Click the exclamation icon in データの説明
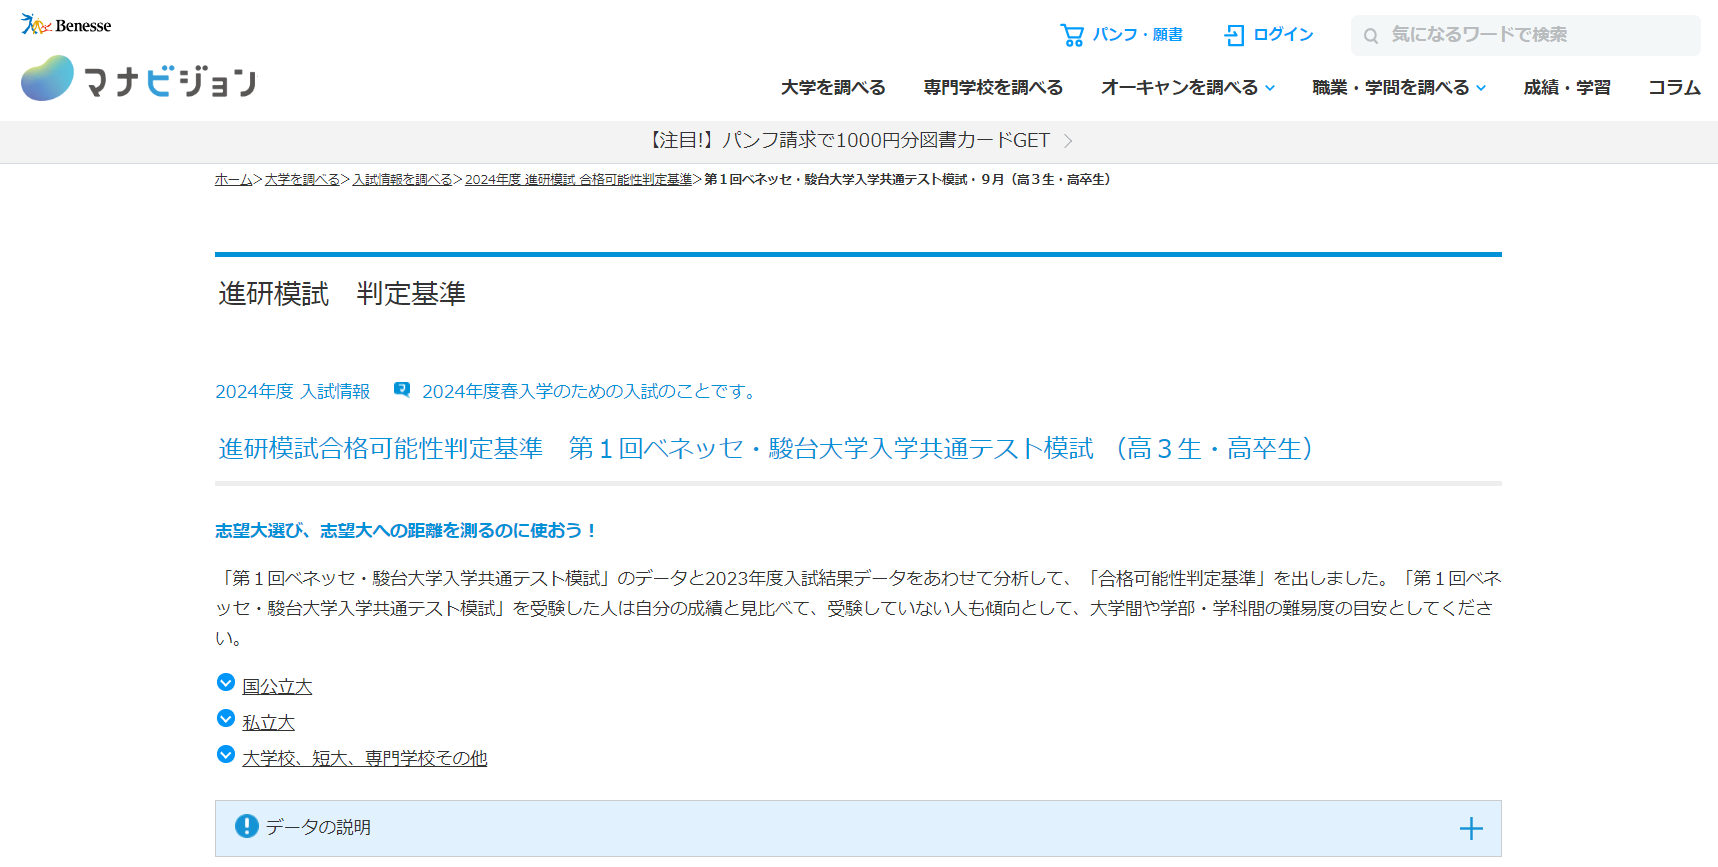Screen dimensions: 1718x867 point(246,826)
